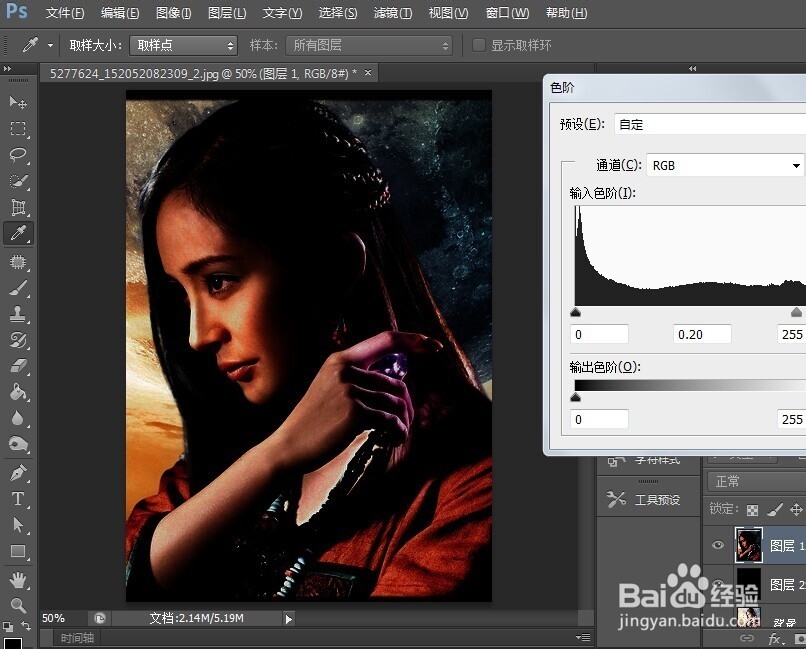Open the 视图(V) menu
This screenshot has width=806, height=649.
(448, 13)
